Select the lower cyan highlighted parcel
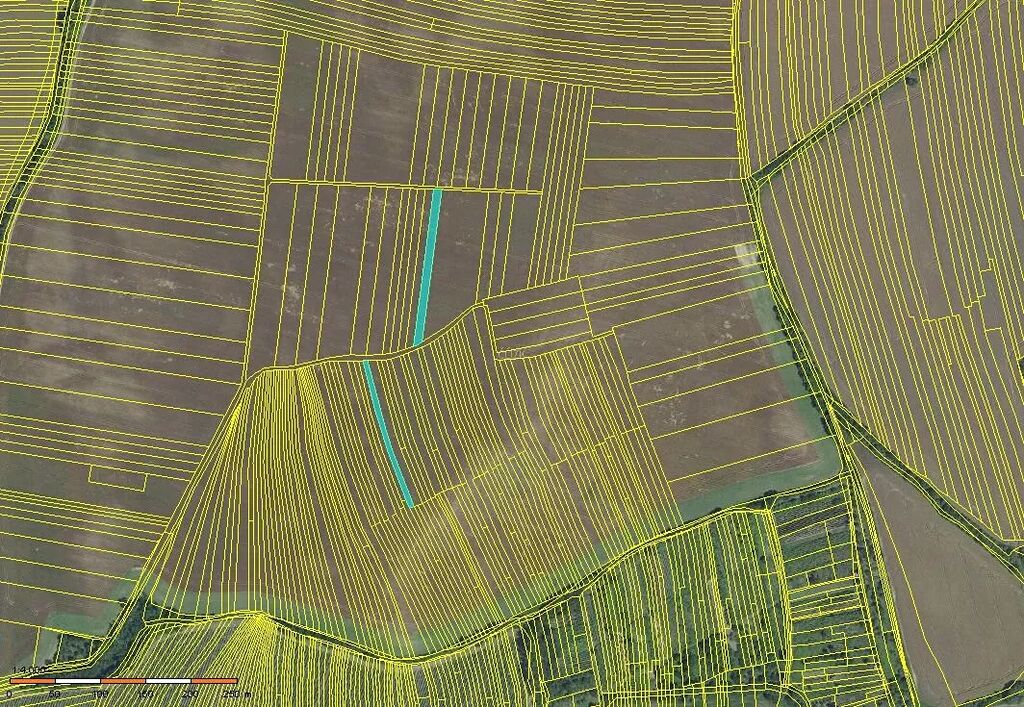The height and width of the screenshot is (707, 1024). point(386,432)
